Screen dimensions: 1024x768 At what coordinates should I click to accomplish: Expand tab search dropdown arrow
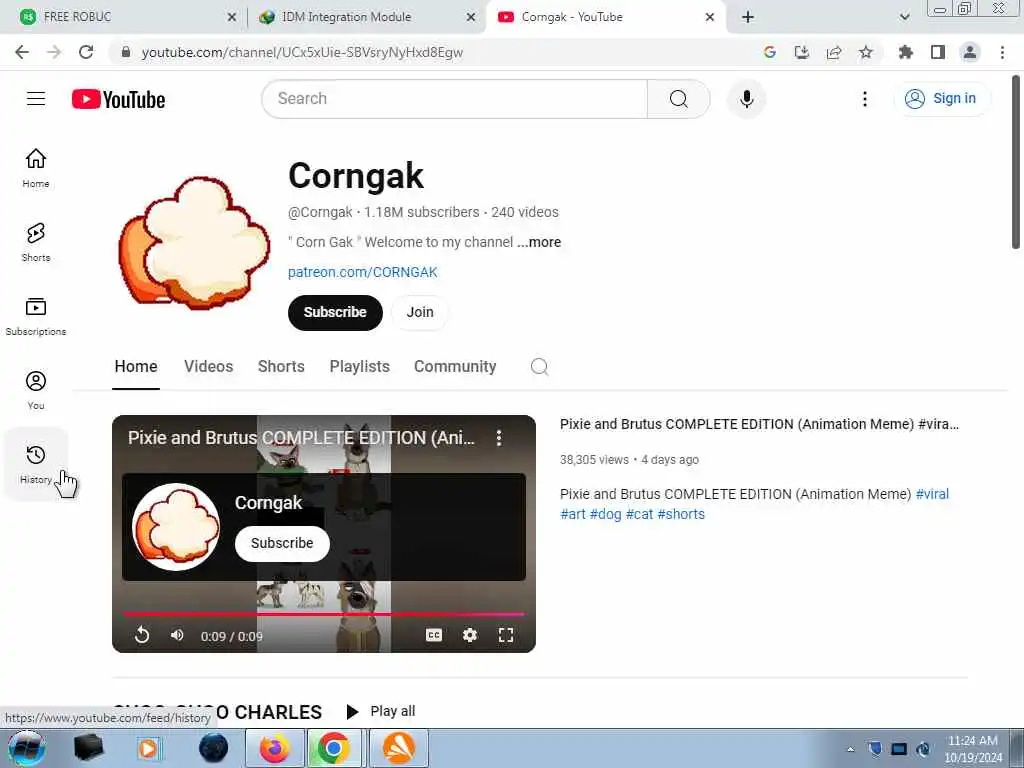point(904,17)
